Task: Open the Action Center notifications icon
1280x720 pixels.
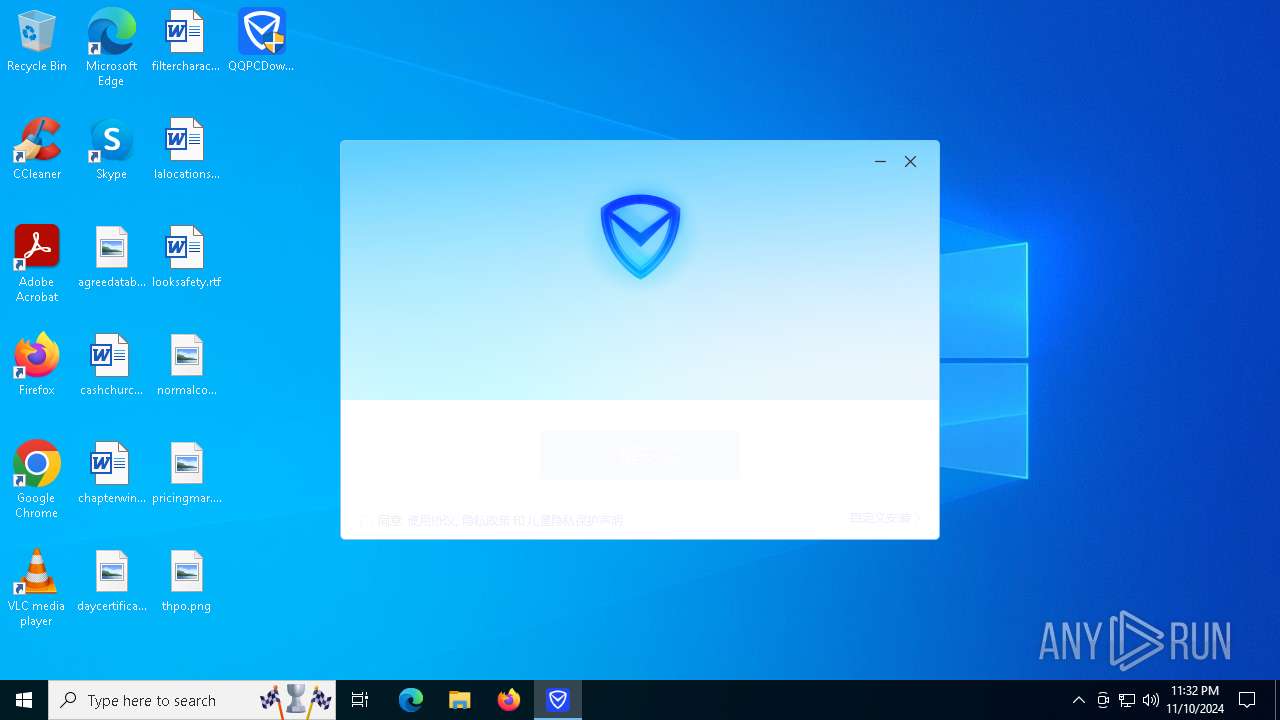Action: (1247, 700)
